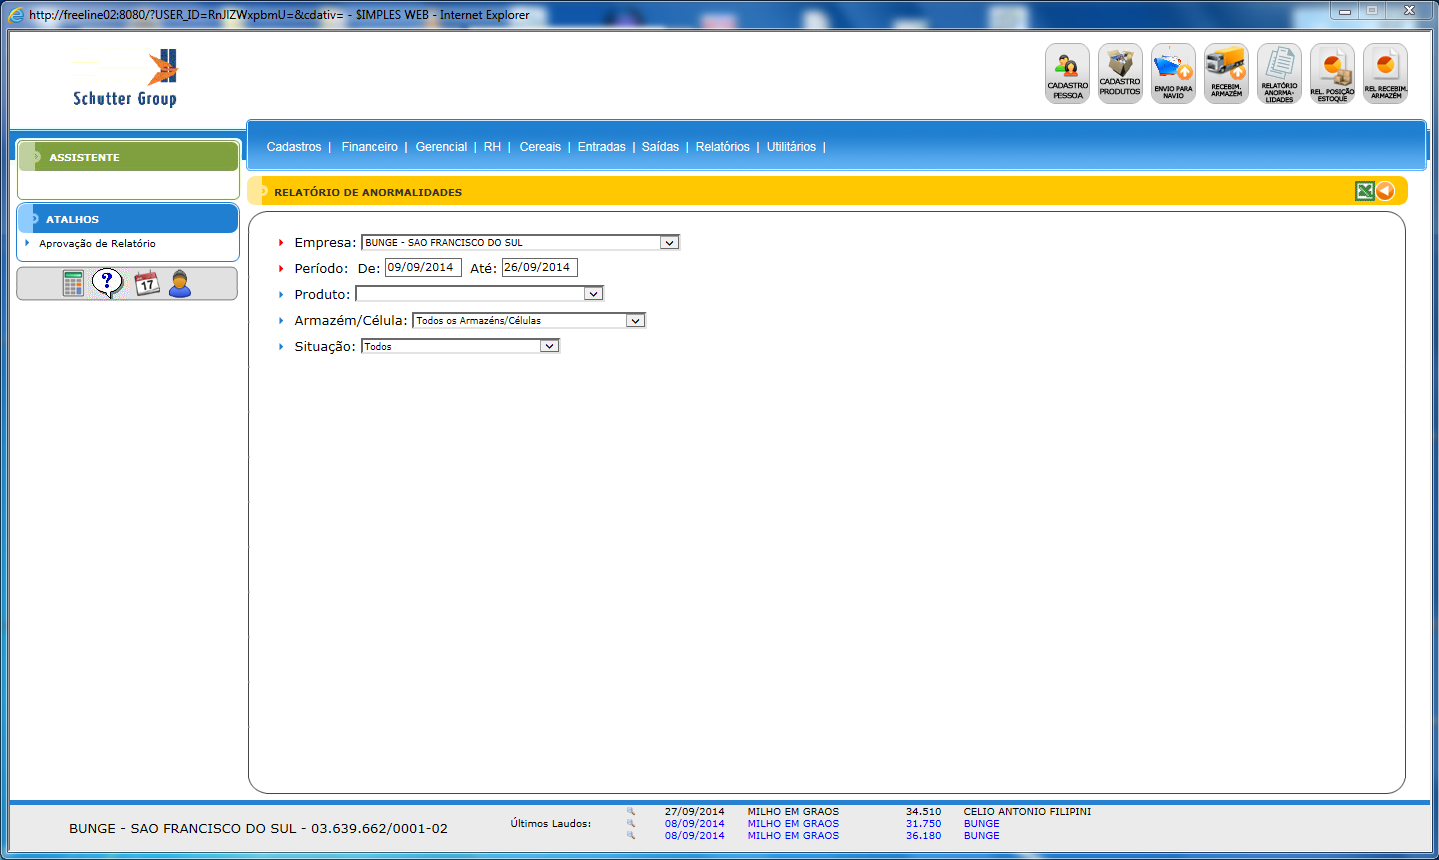Export the report with the Excel icon
This screenshot has width=1439, height=860.
pyautogui.click(x=1364, y=191)
